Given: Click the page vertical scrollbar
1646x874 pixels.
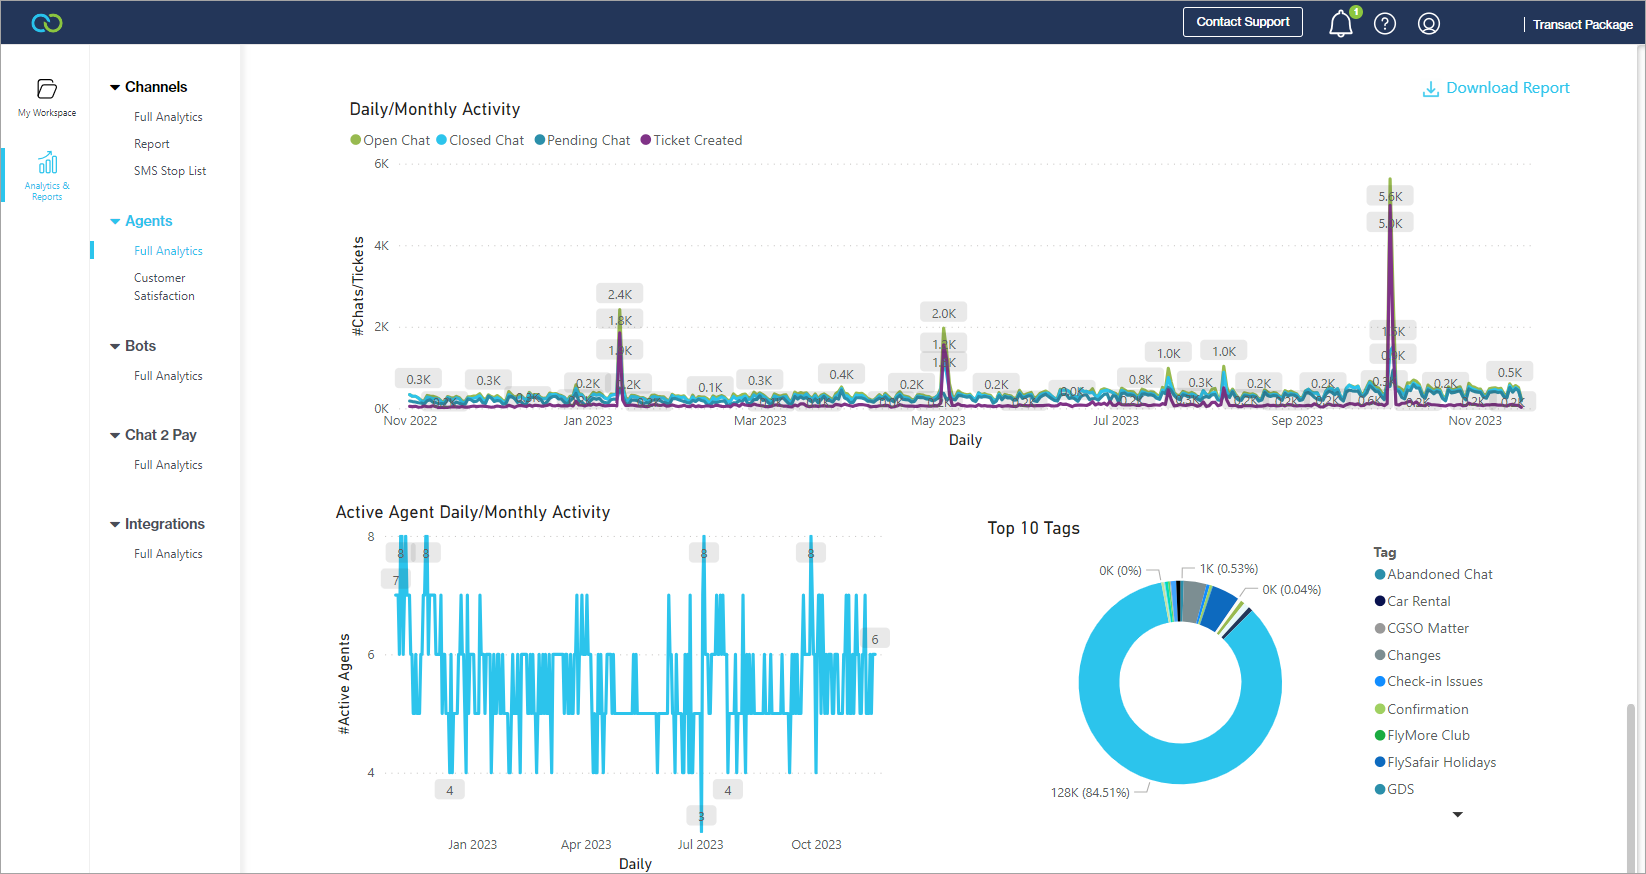Looking at the screenshot, I should [x=1631, y=787].
